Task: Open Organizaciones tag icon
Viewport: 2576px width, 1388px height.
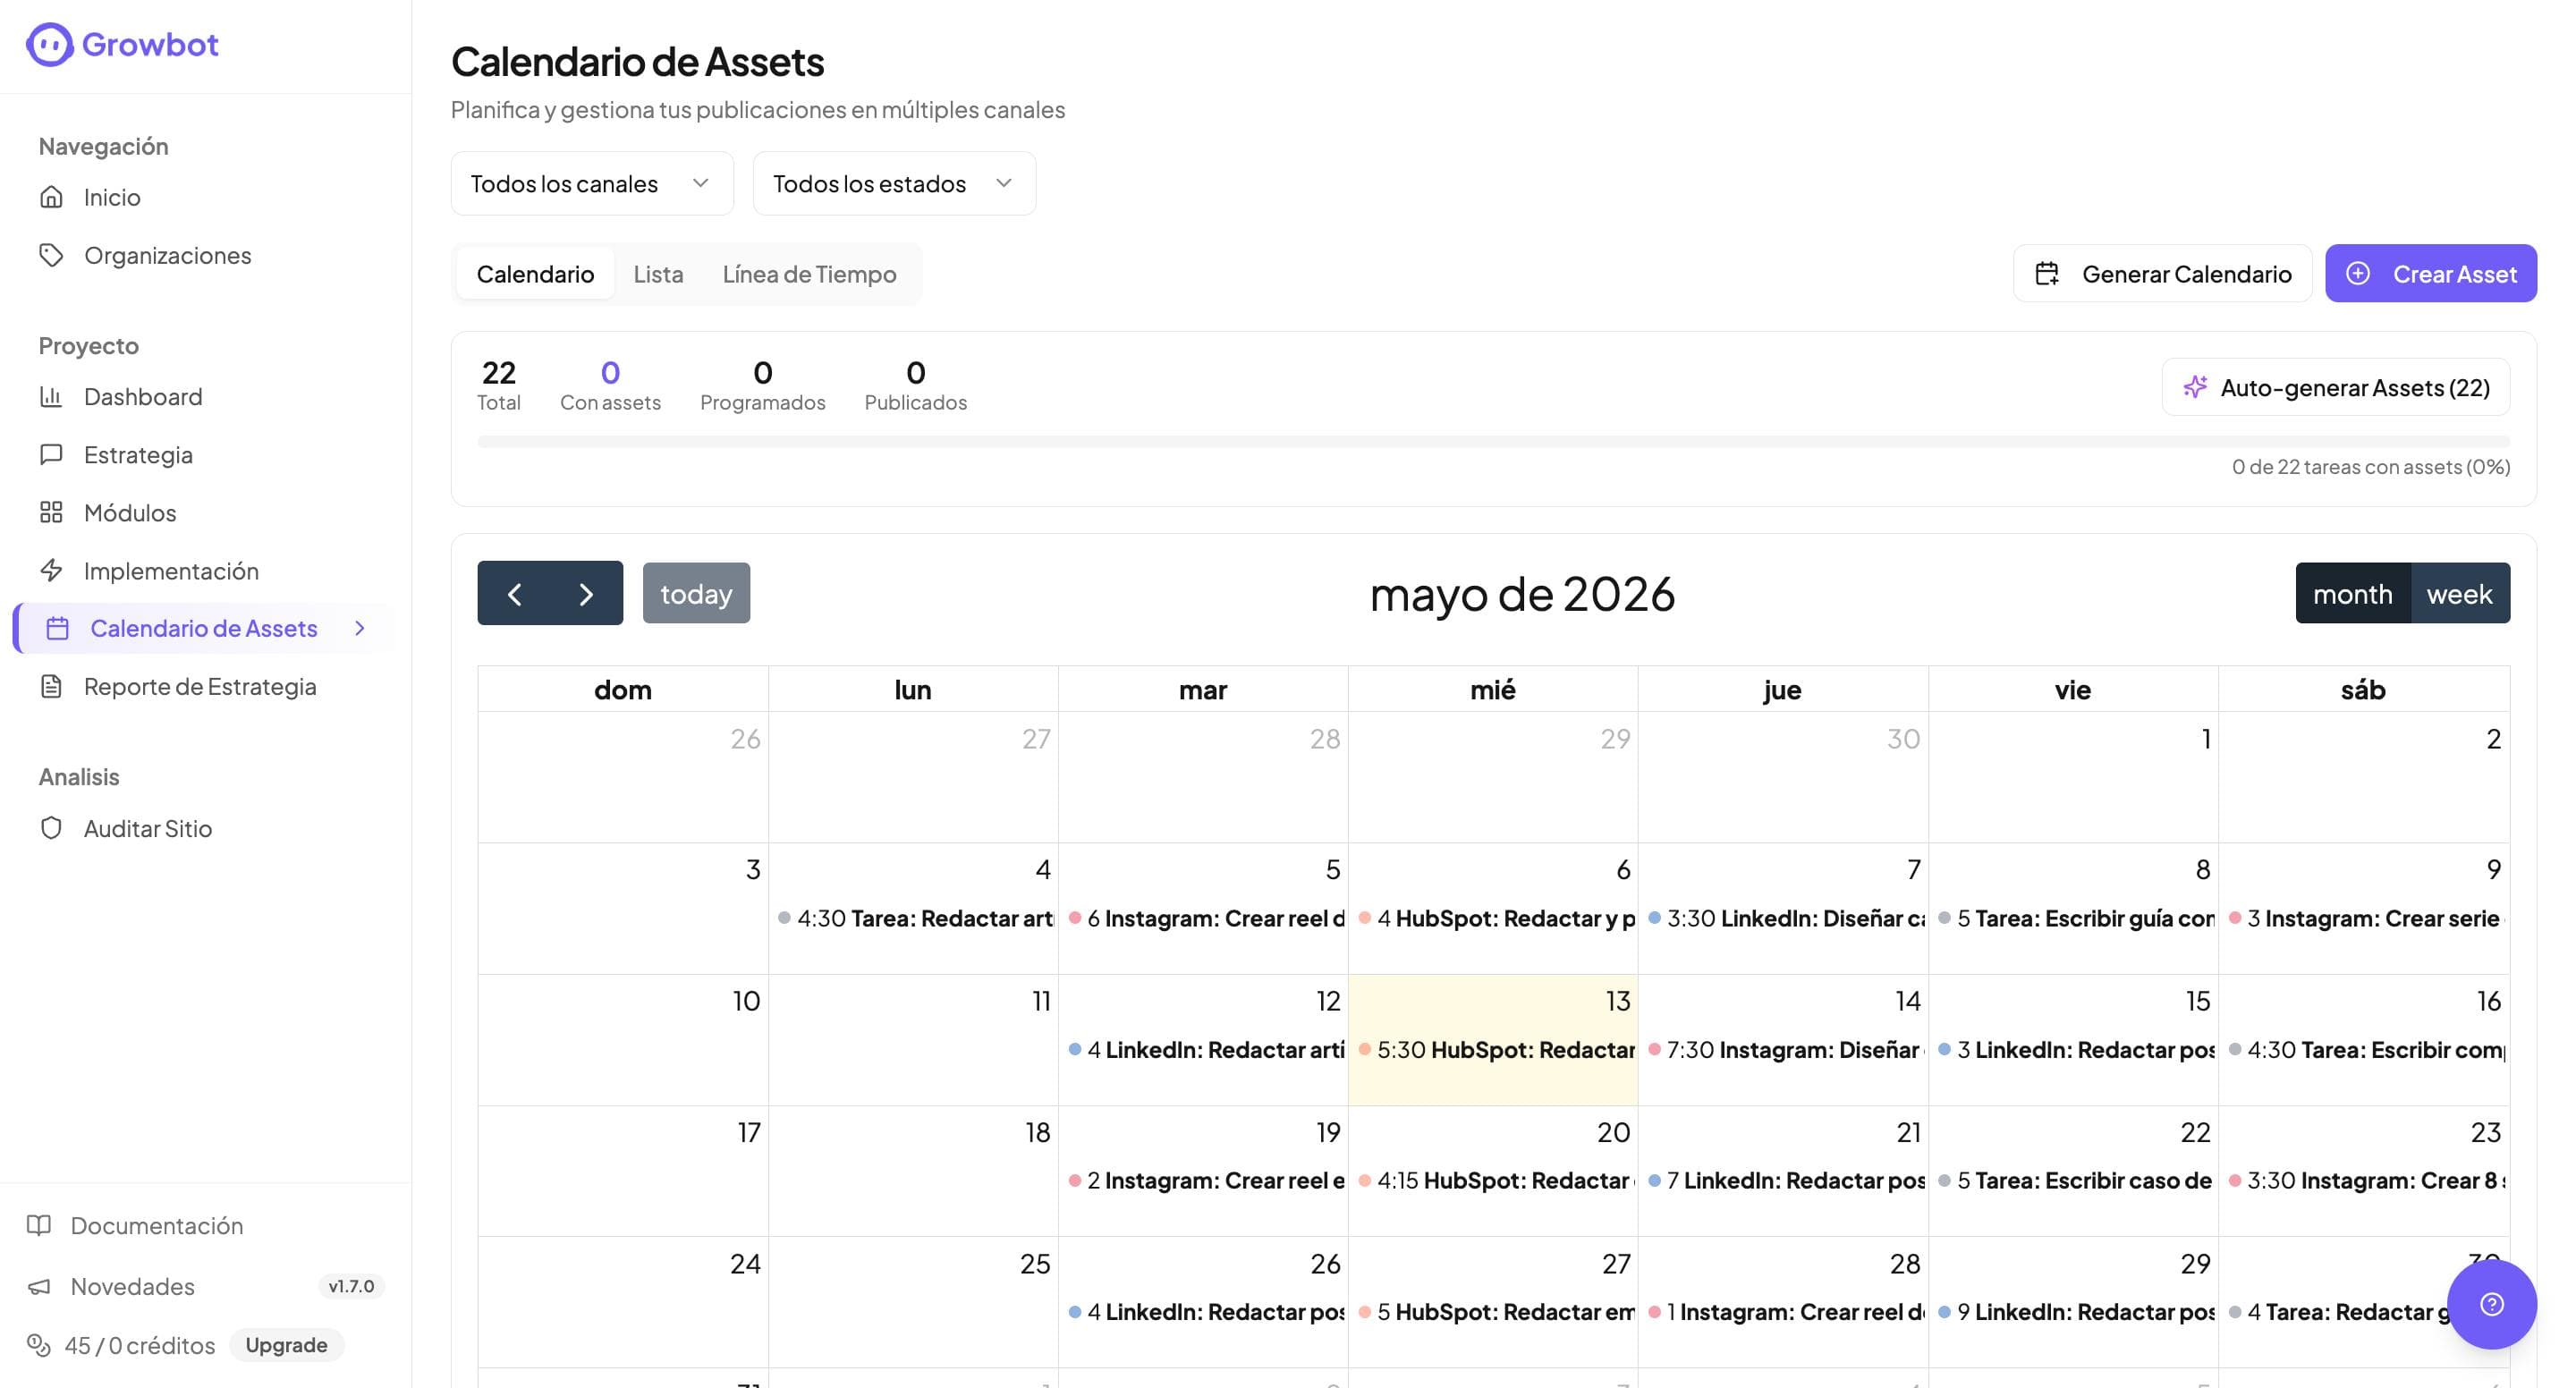Action: click(51, 255)
